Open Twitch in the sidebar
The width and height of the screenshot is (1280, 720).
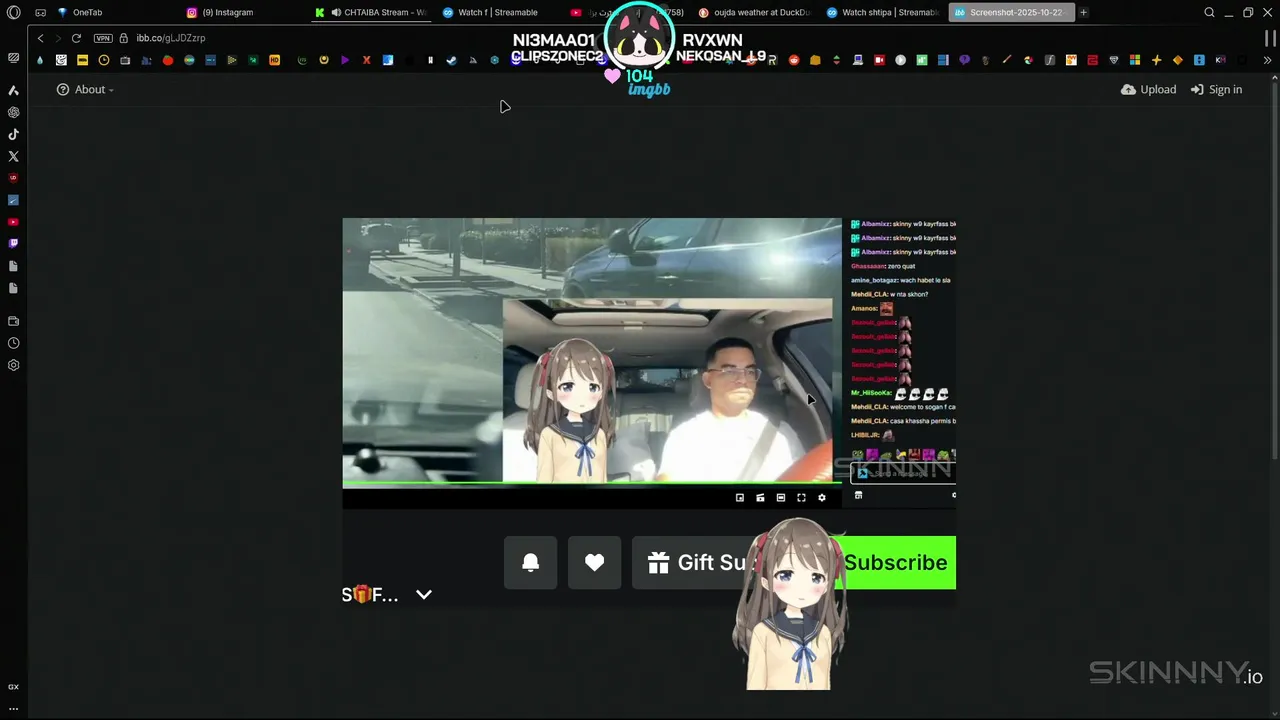(13, 244)
